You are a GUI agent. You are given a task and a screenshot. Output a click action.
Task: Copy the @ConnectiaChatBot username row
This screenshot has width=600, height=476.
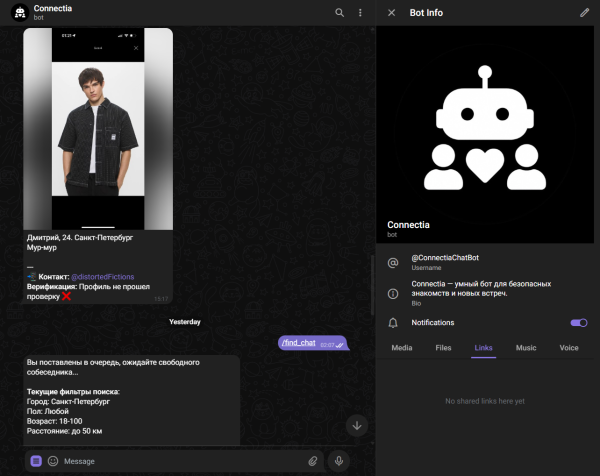[x=485, y=262]
